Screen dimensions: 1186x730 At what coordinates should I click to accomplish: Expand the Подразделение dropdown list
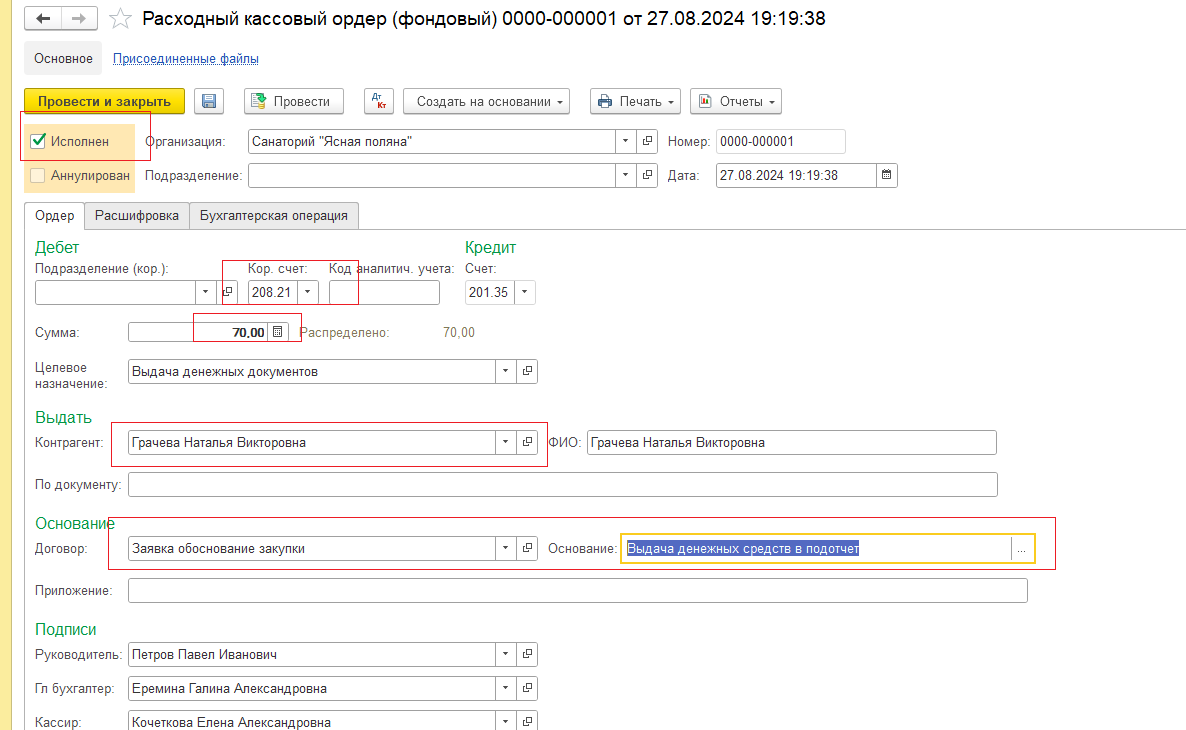626,176
